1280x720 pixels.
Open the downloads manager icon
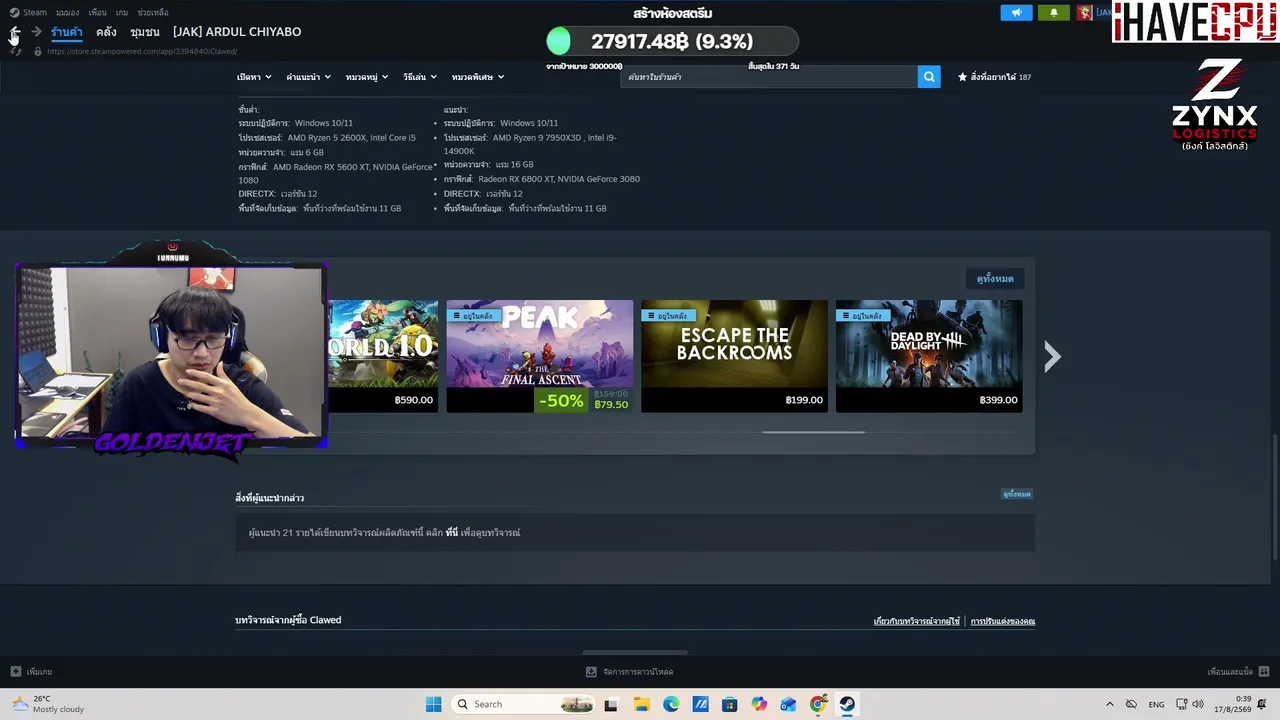[591, 672]
